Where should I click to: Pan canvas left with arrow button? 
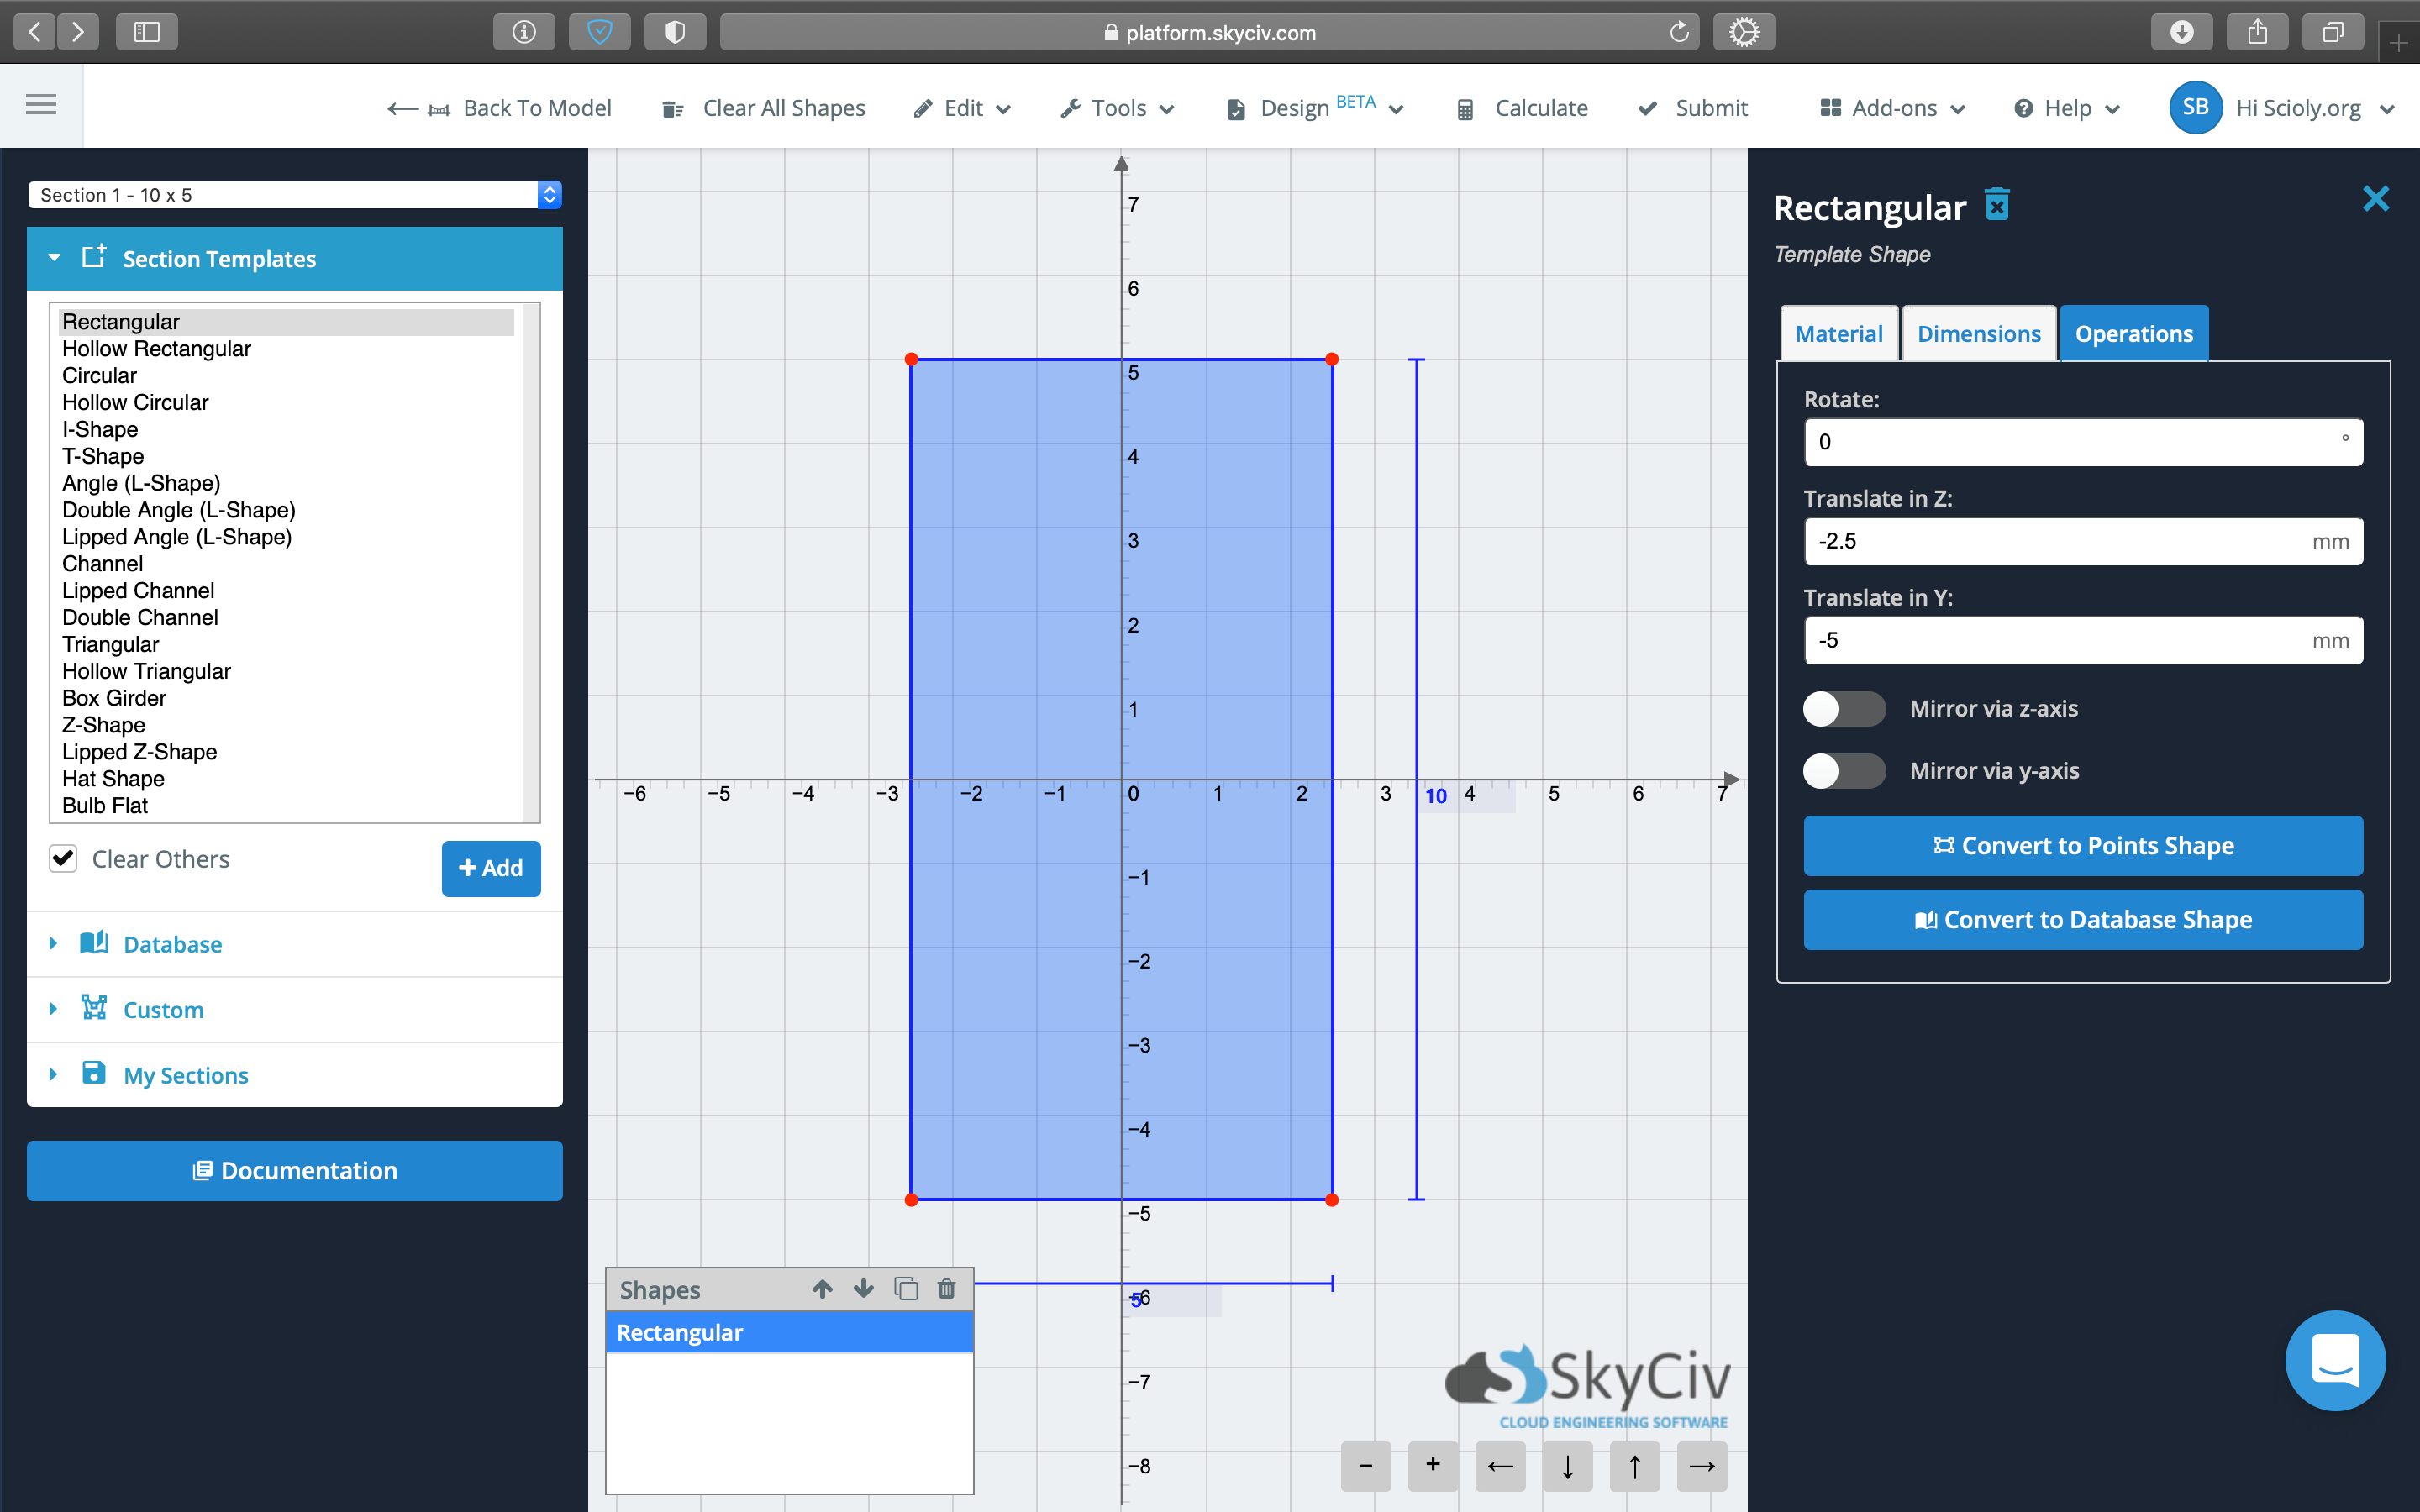coord(1500,1466)
